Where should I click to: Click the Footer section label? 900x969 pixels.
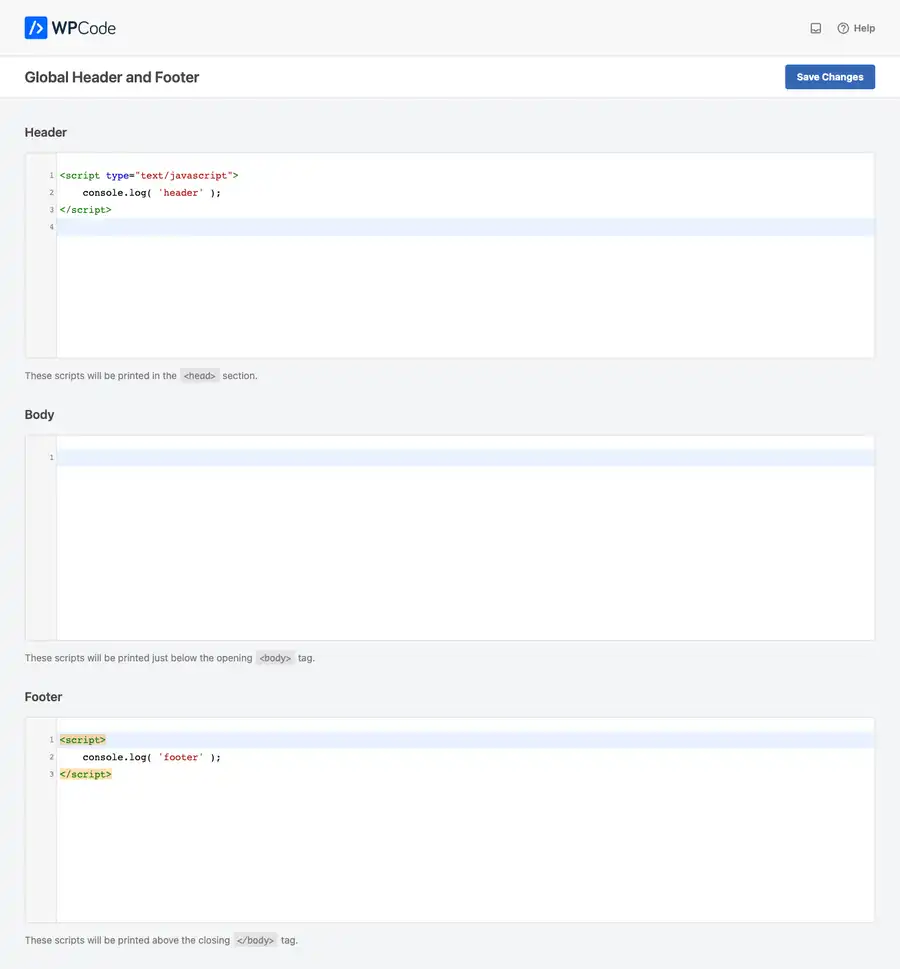pos(43,697)
